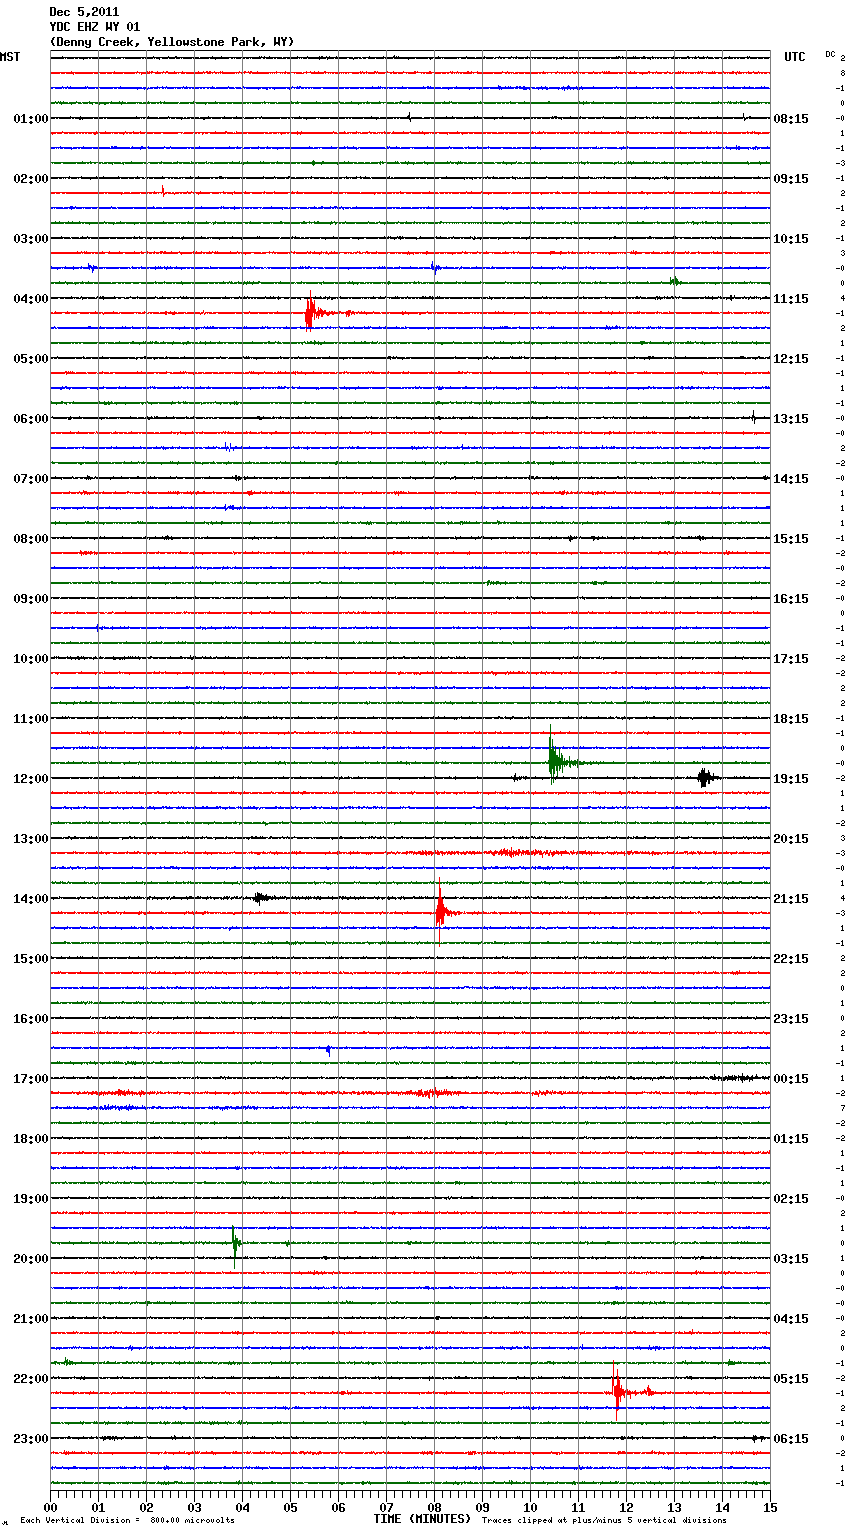Select the "15:00" MST time label

tap(31, 959)
